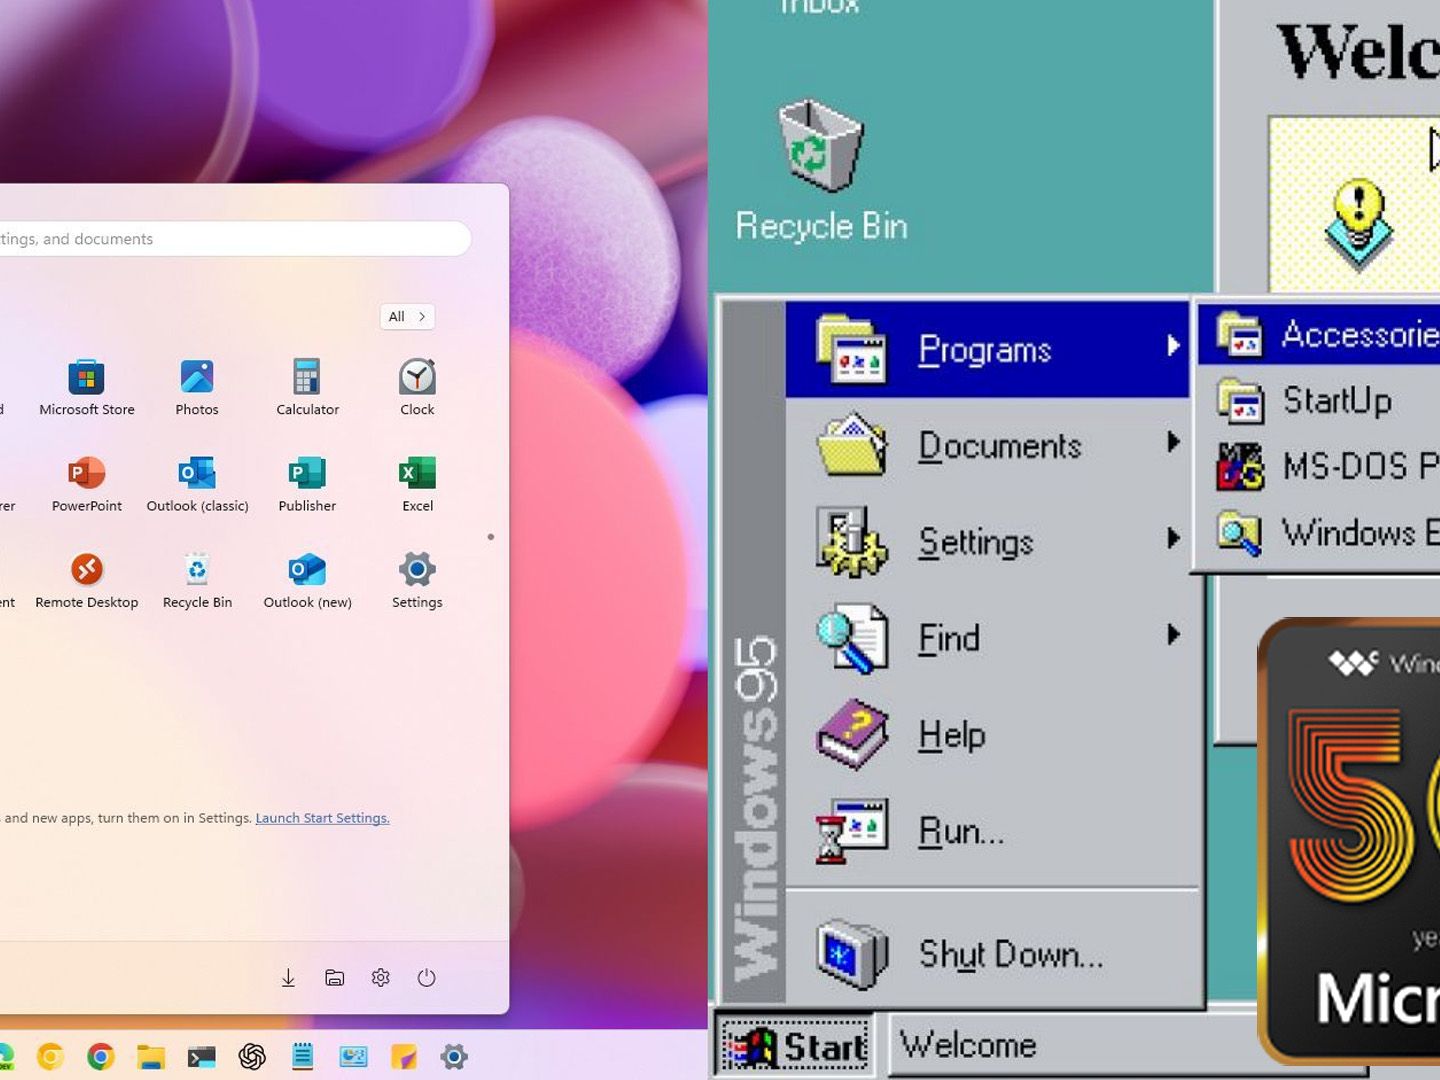Open File Explorer on the taskbar

pos(151,1056)
